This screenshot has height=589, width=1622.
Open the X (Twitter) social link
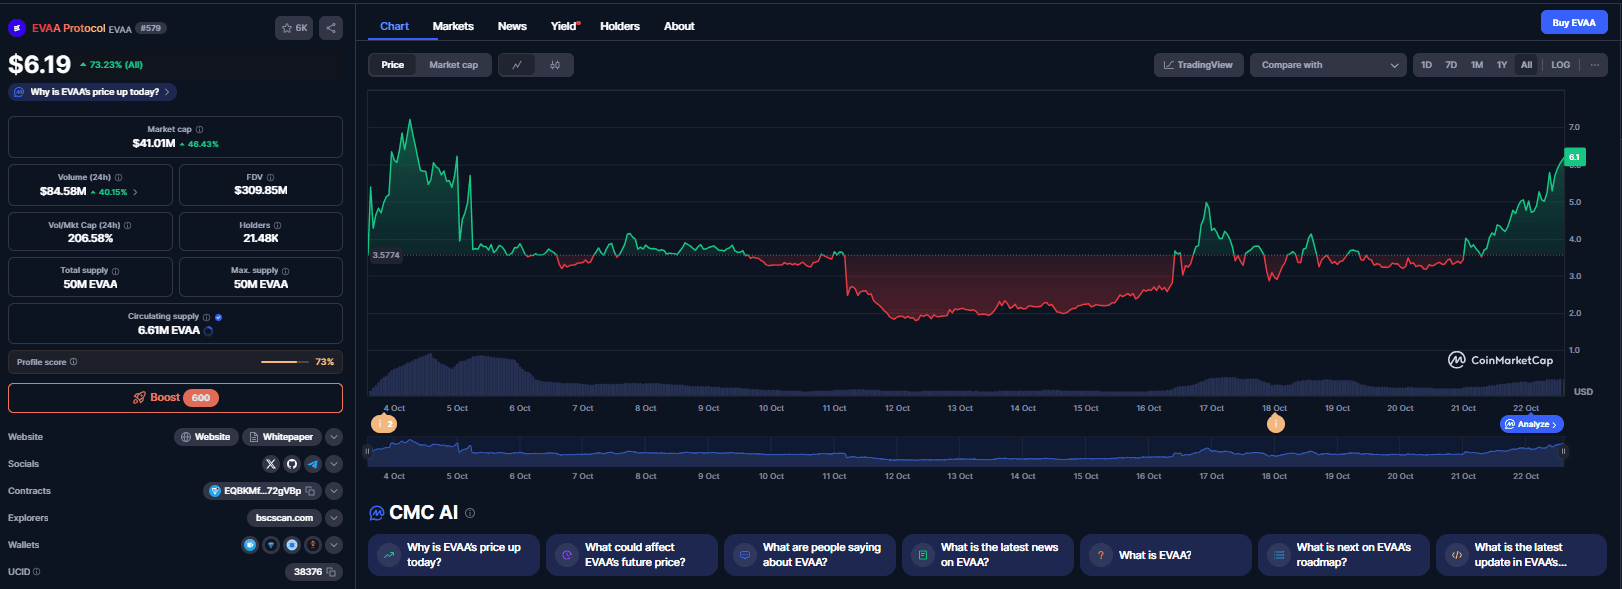click(271, 464)
